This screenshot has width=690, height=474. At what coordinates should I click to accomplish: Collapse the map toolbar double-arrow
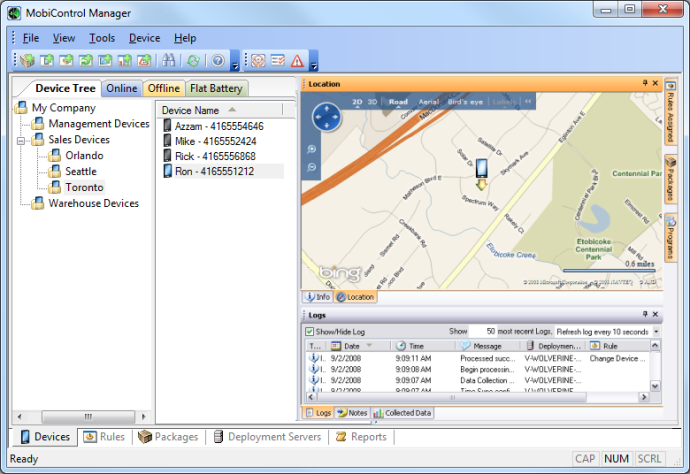pyautogui.click(x=528, y=102)
